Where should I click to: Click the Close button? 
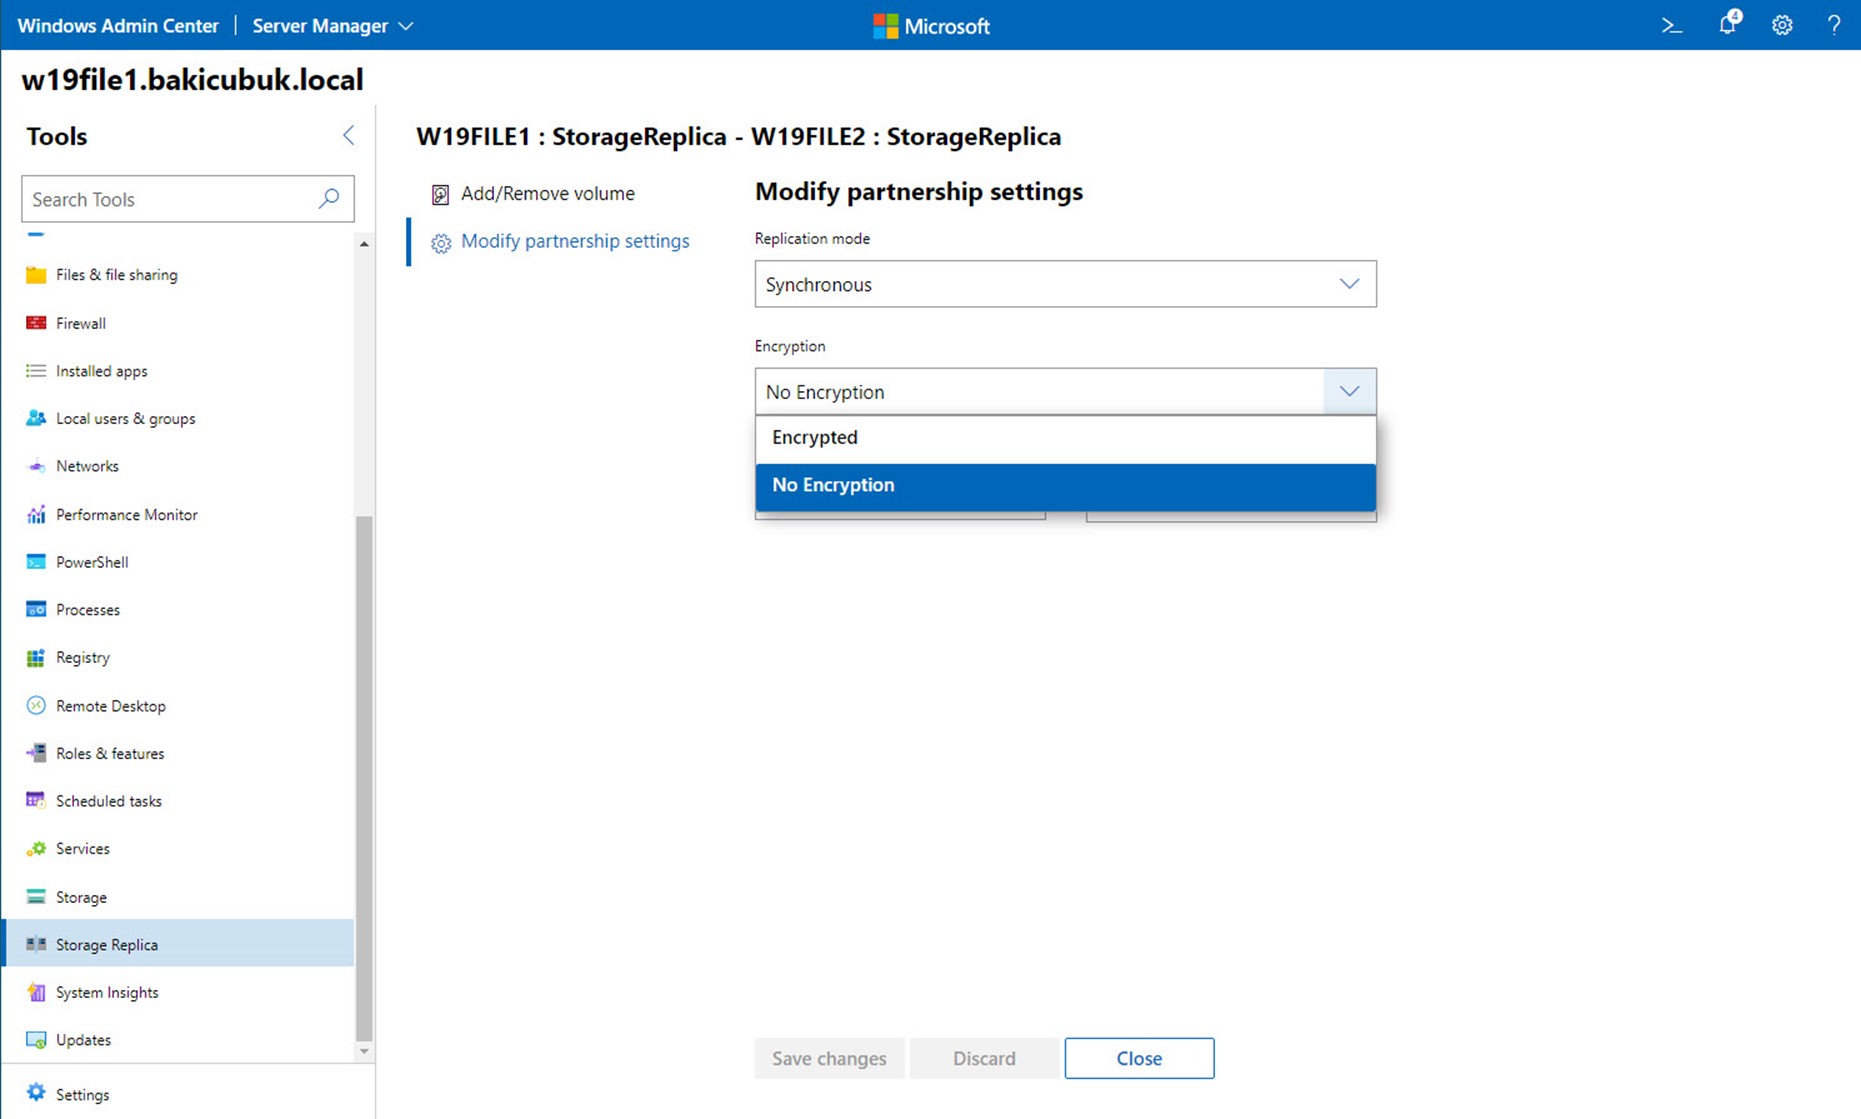pos(1139,1058)
